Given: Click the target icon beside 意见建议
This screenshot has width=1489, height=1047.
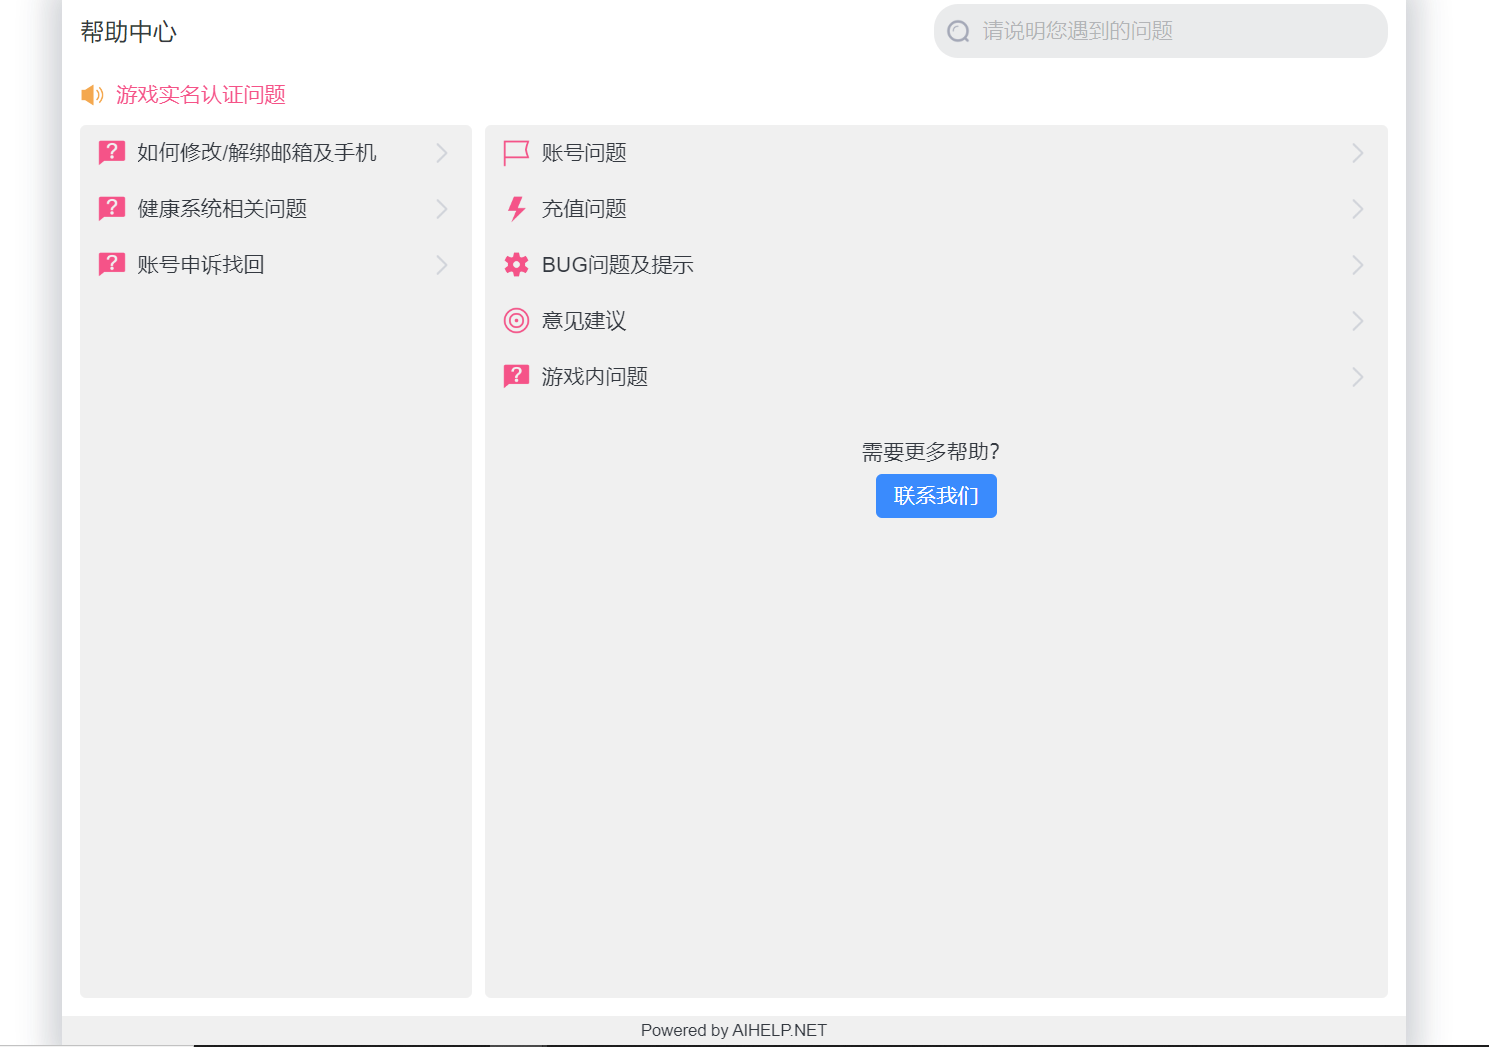Looking at the screenshot, I should [x=516, y=321].
